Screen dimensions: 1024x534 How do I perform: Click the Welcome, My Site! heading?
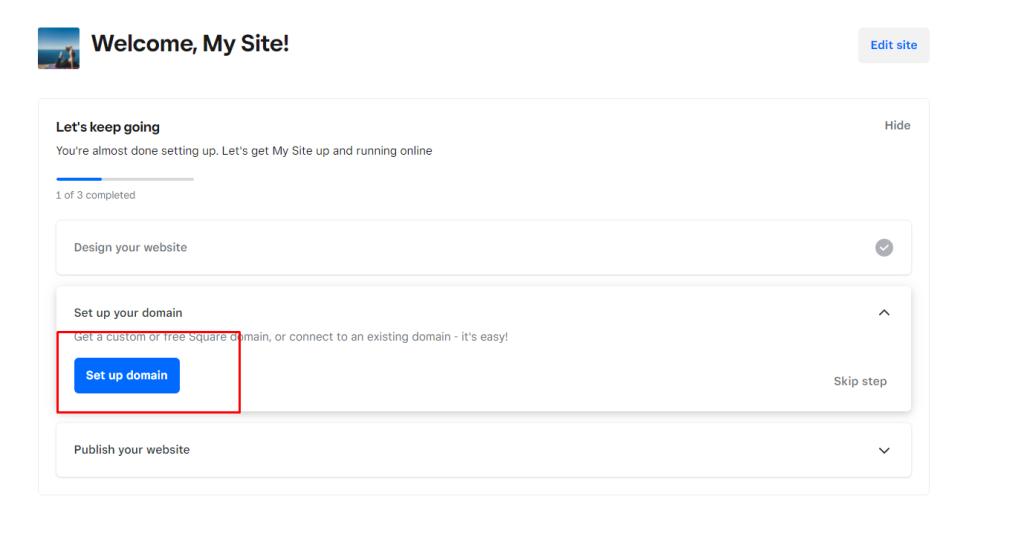click(x=190, y=44)
